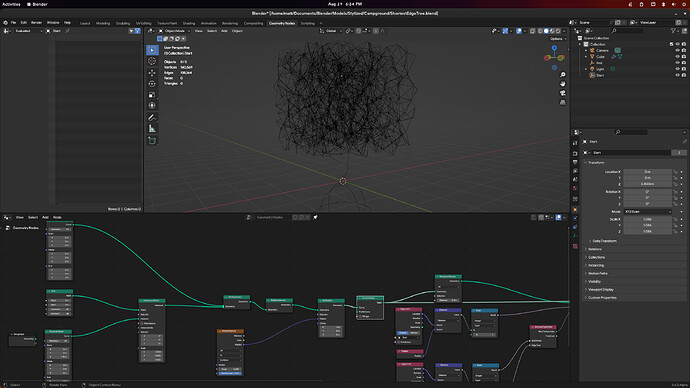
Task: Hide the Cube object in outliner
Action: (x=677, y=57)
